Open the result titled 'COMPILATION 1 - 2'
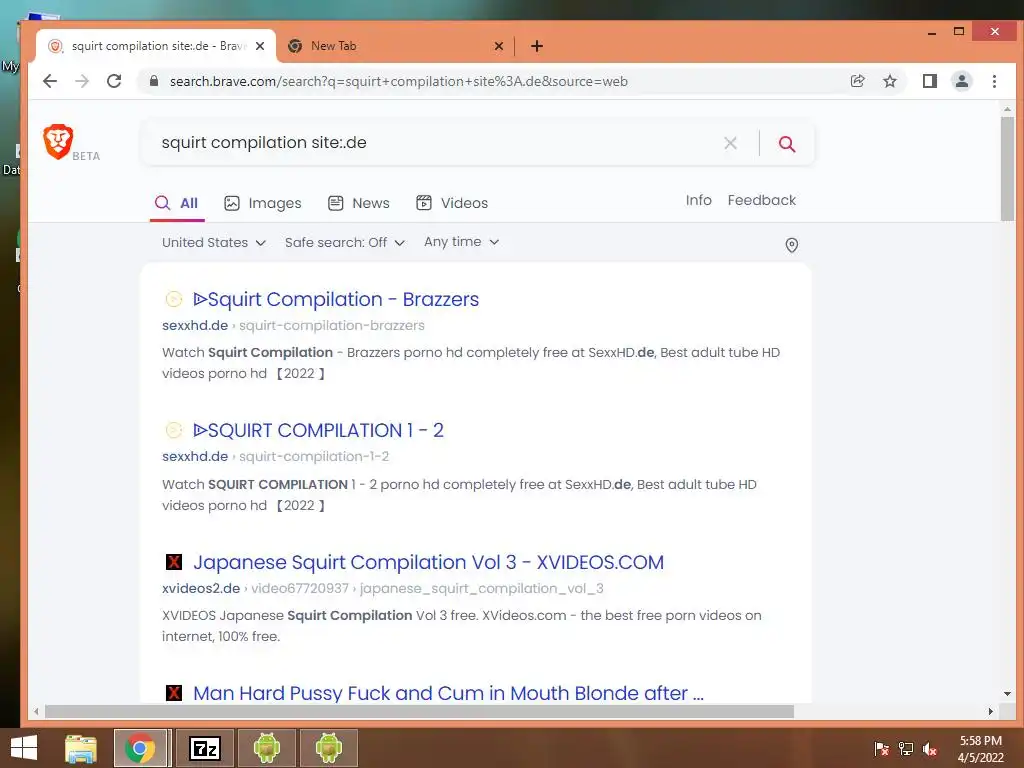This screenshot has width=1024, height=768. click(318, 430)
